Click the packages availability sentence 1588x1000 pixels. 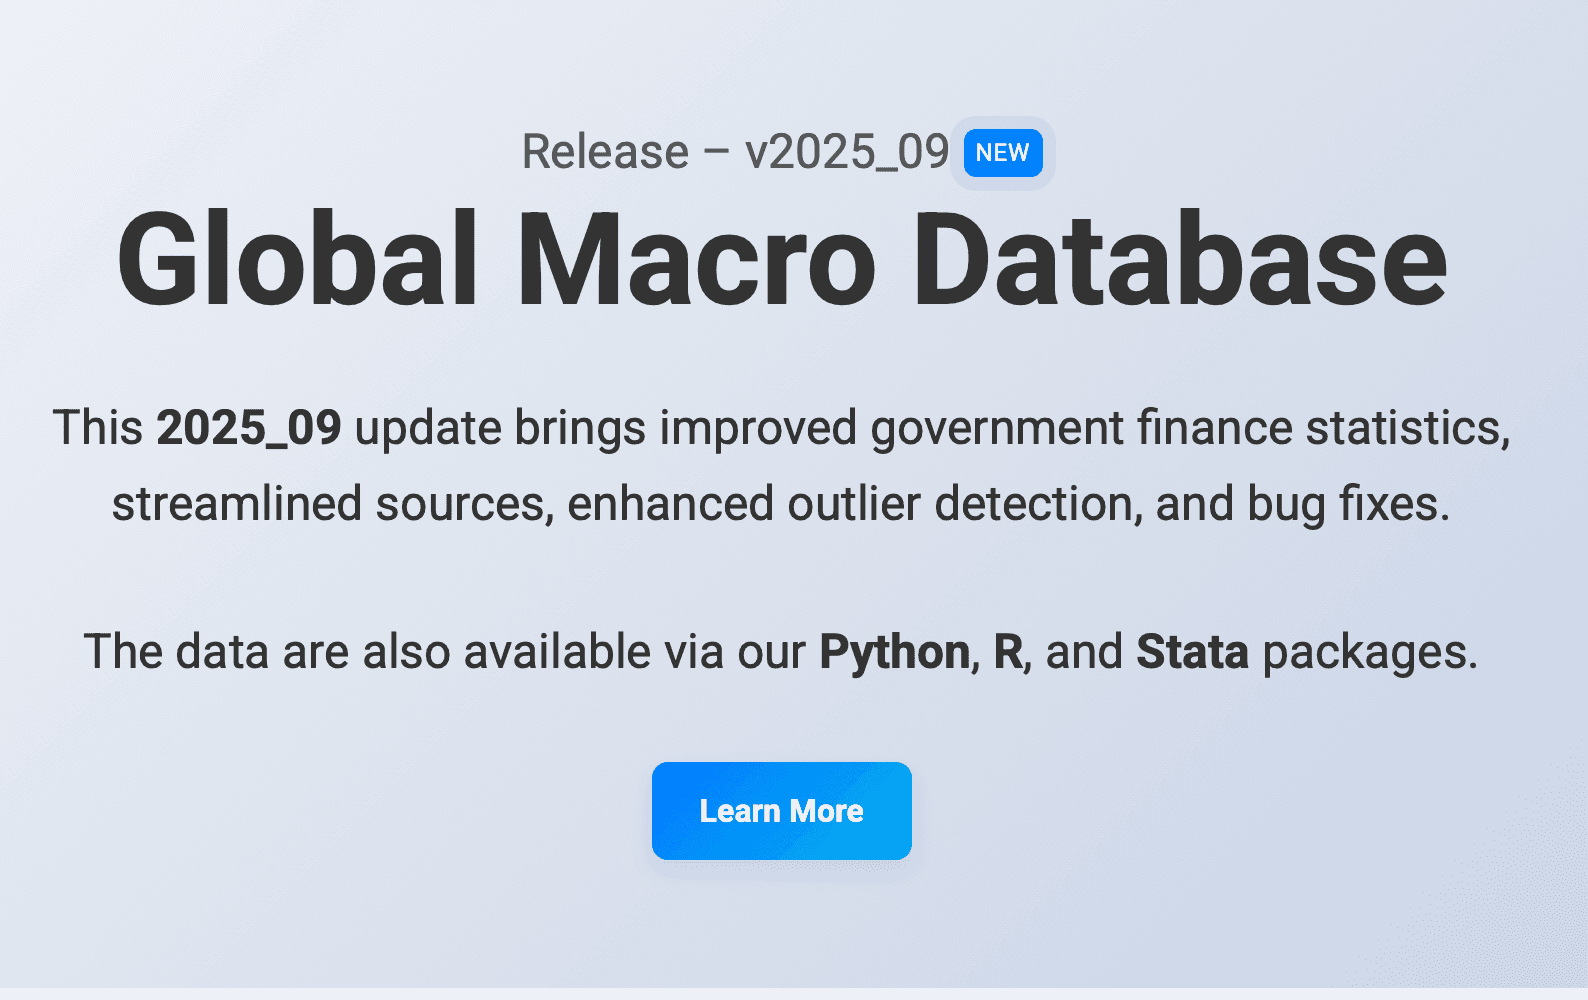click(783, 651)
